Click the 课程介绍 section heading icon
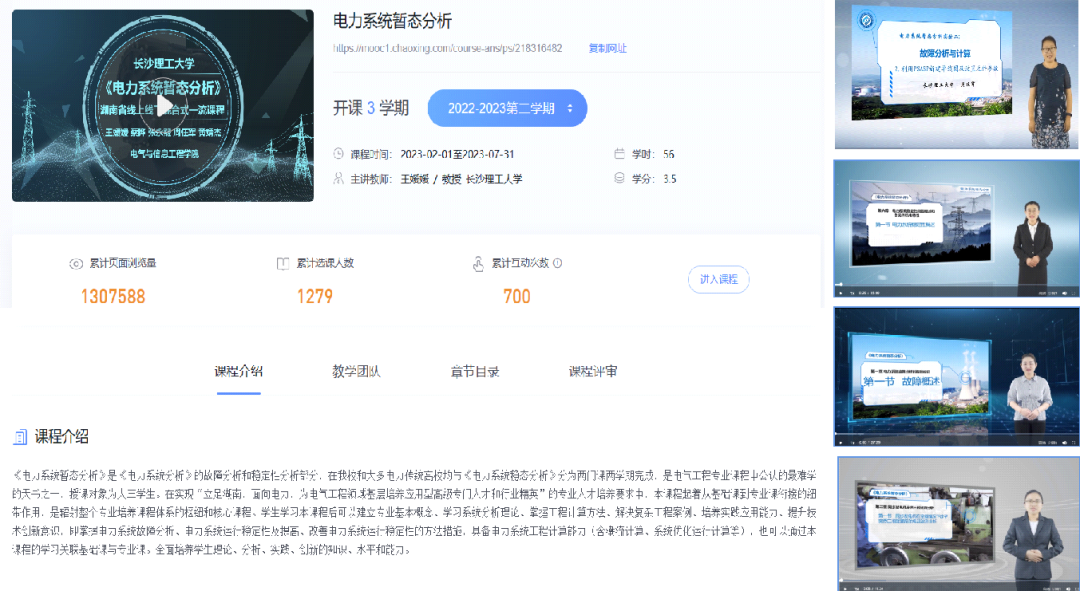This screenshot has width=1080, height=591. pos(20,437)
